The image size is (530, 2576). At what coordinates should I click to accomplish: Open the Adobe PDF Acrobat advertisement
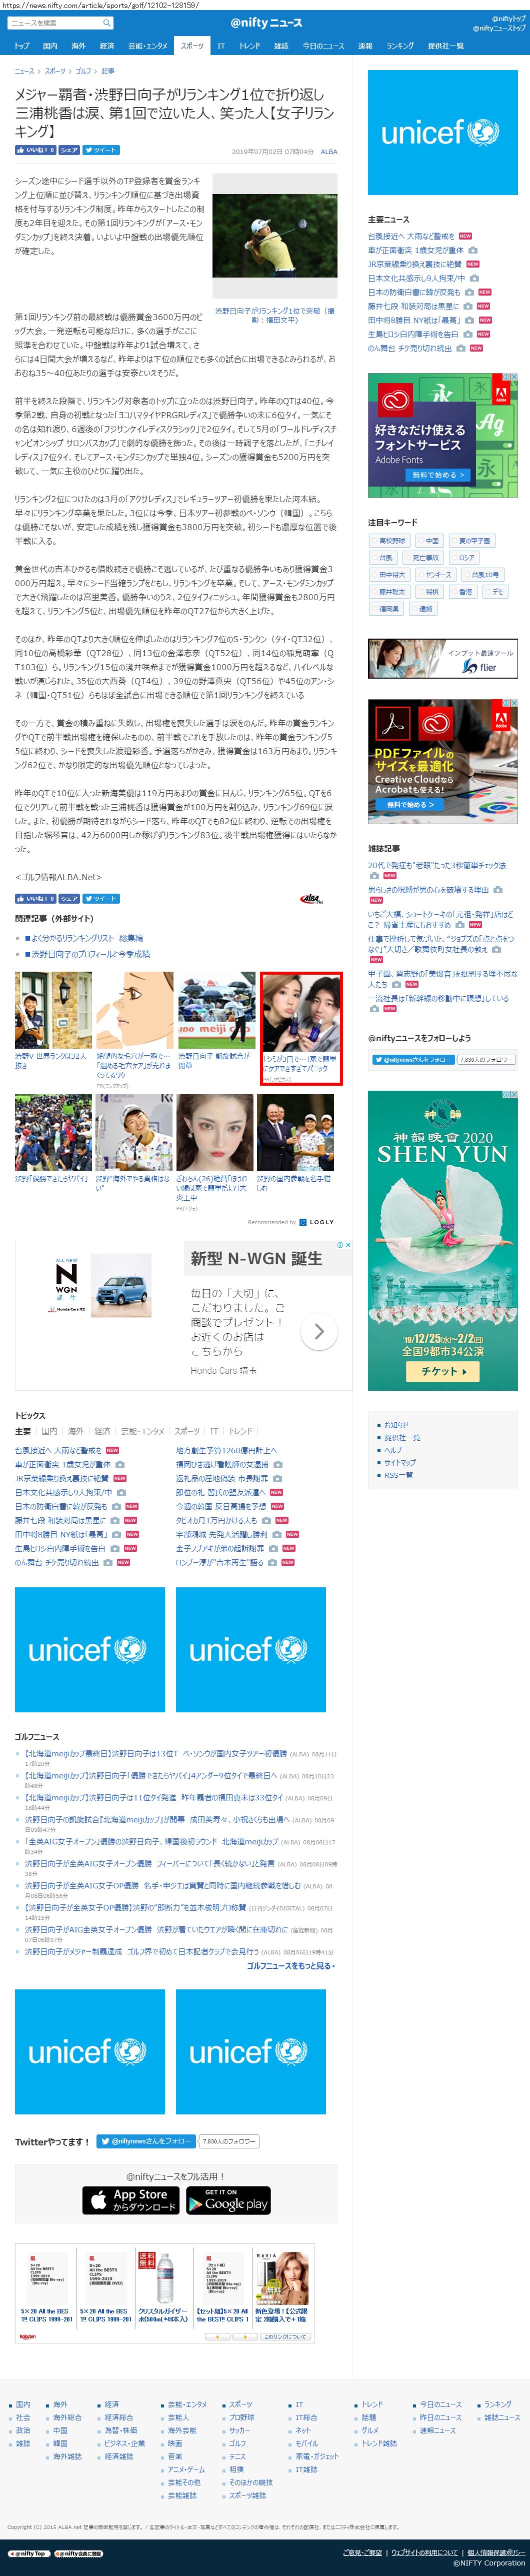coord(443,761)
